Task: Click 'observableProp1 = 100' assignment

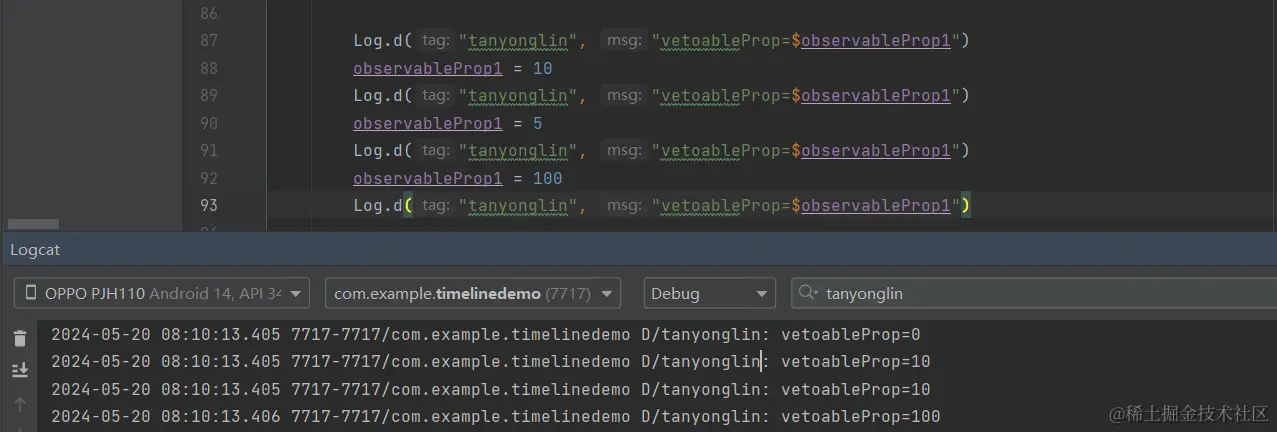Action: tap(458, 179)
